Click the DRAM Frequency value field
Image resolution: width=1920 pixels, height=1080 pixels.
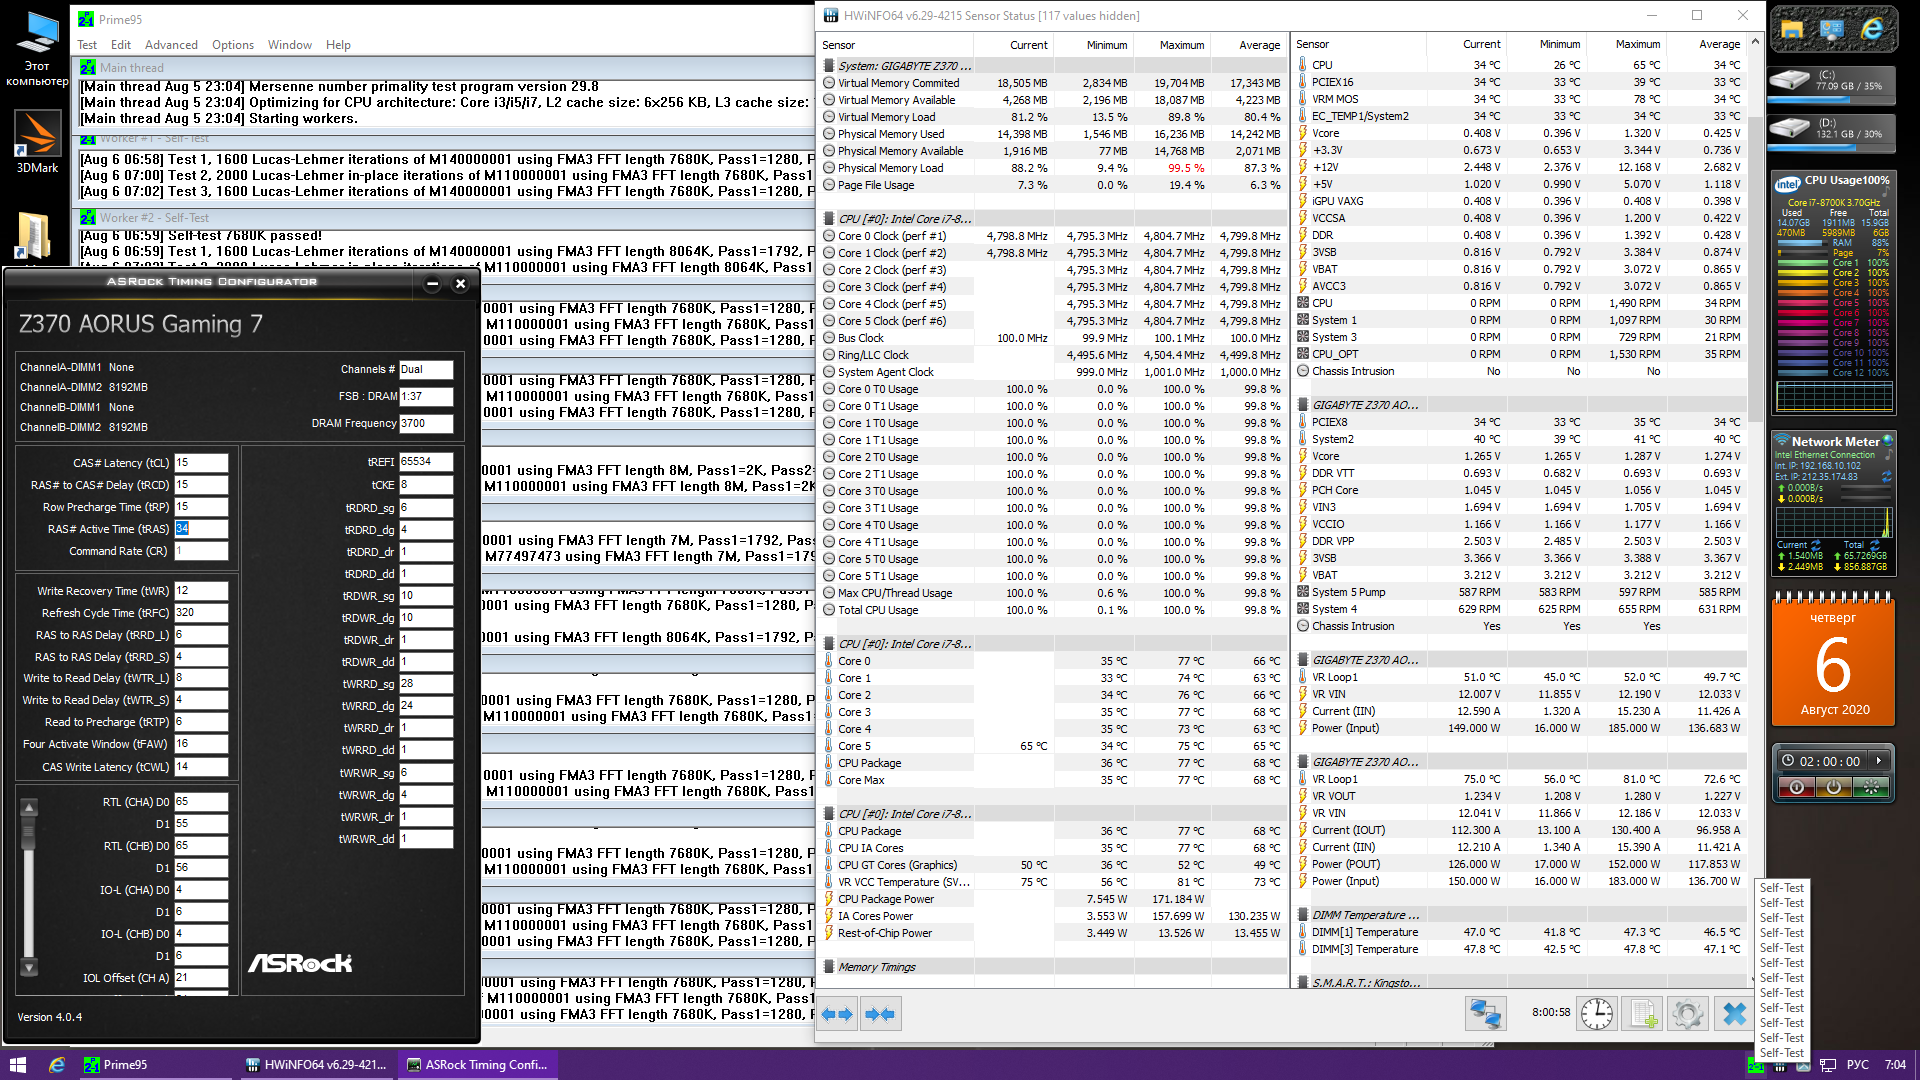tap(425, 423)
